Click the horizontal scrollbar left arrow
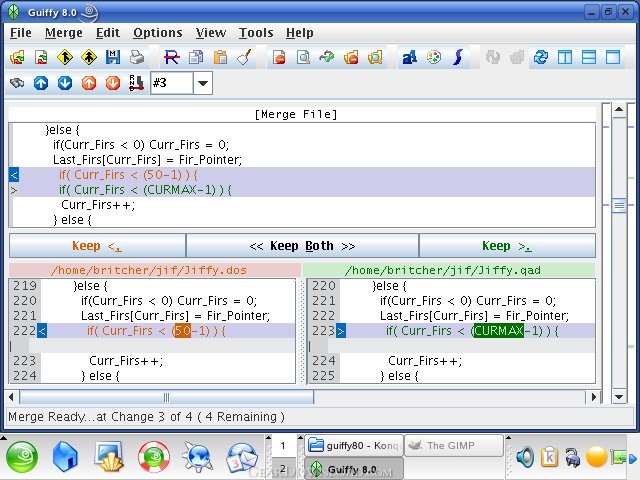Image resolution: width=640 pixels, height=480 pixels. tap(11, 397)
